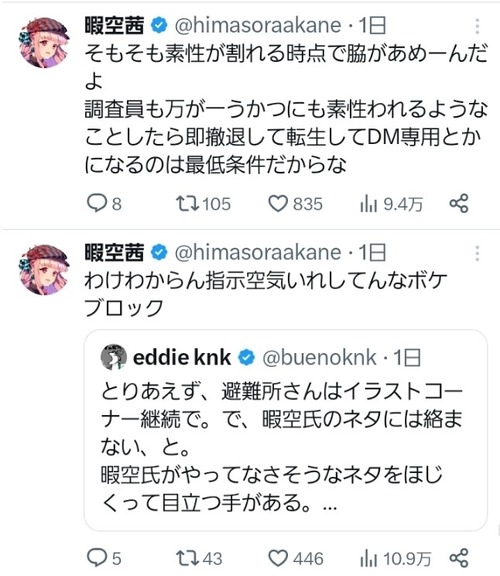500x576 pixels.
Task: Like the first tweet with 835 likes
Action: point(295,204)
